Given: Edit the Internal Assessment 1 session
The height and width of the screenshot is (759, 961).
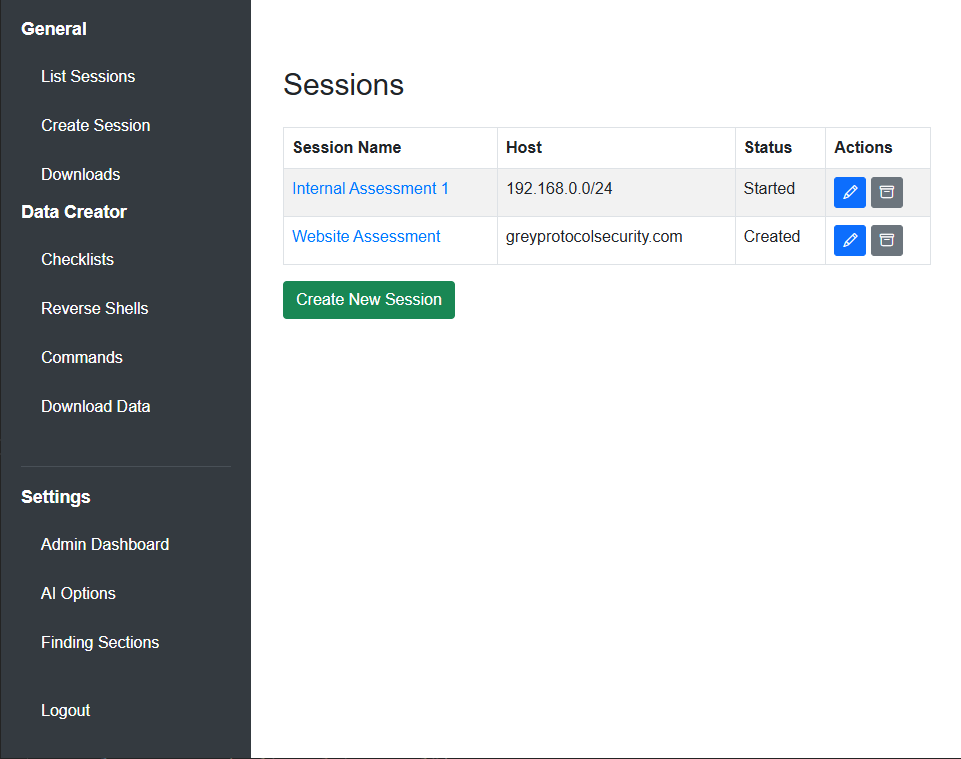Looking at the screenshot, I should click(849, 192).
